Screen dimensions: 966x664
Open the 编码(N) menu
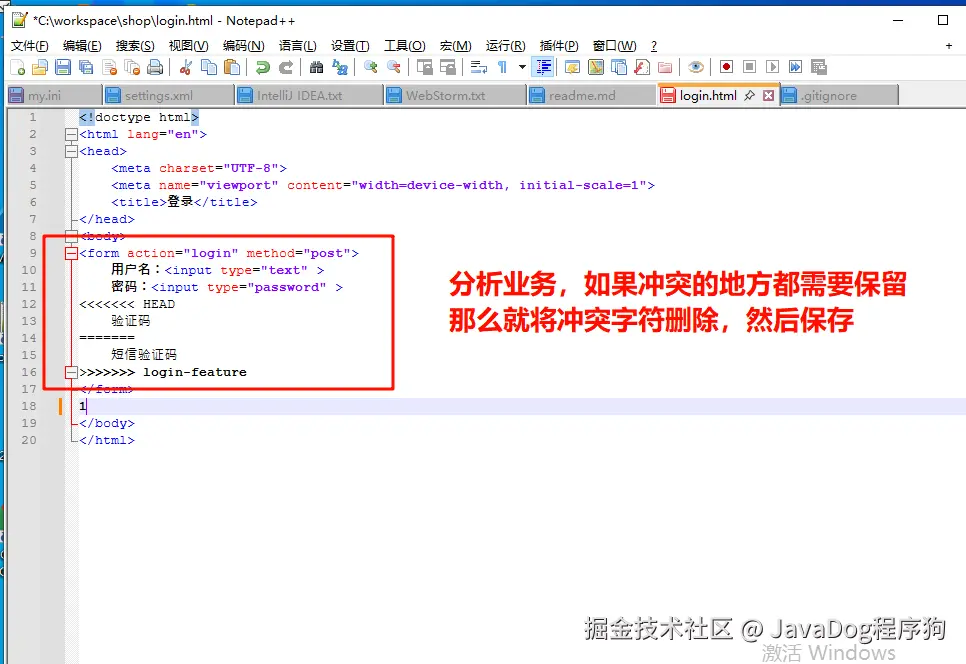(243, 46)
